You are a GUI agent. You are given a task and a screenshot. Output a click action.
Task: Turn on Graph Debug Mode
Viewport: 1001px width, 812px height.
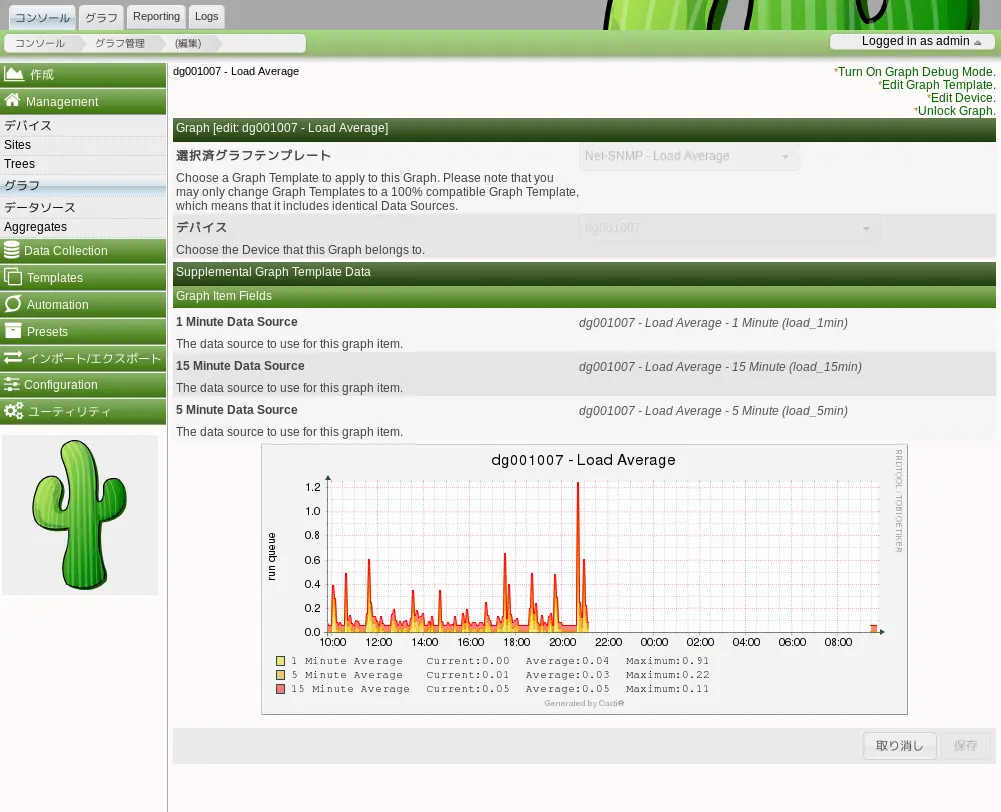click(x=916, y=72)
